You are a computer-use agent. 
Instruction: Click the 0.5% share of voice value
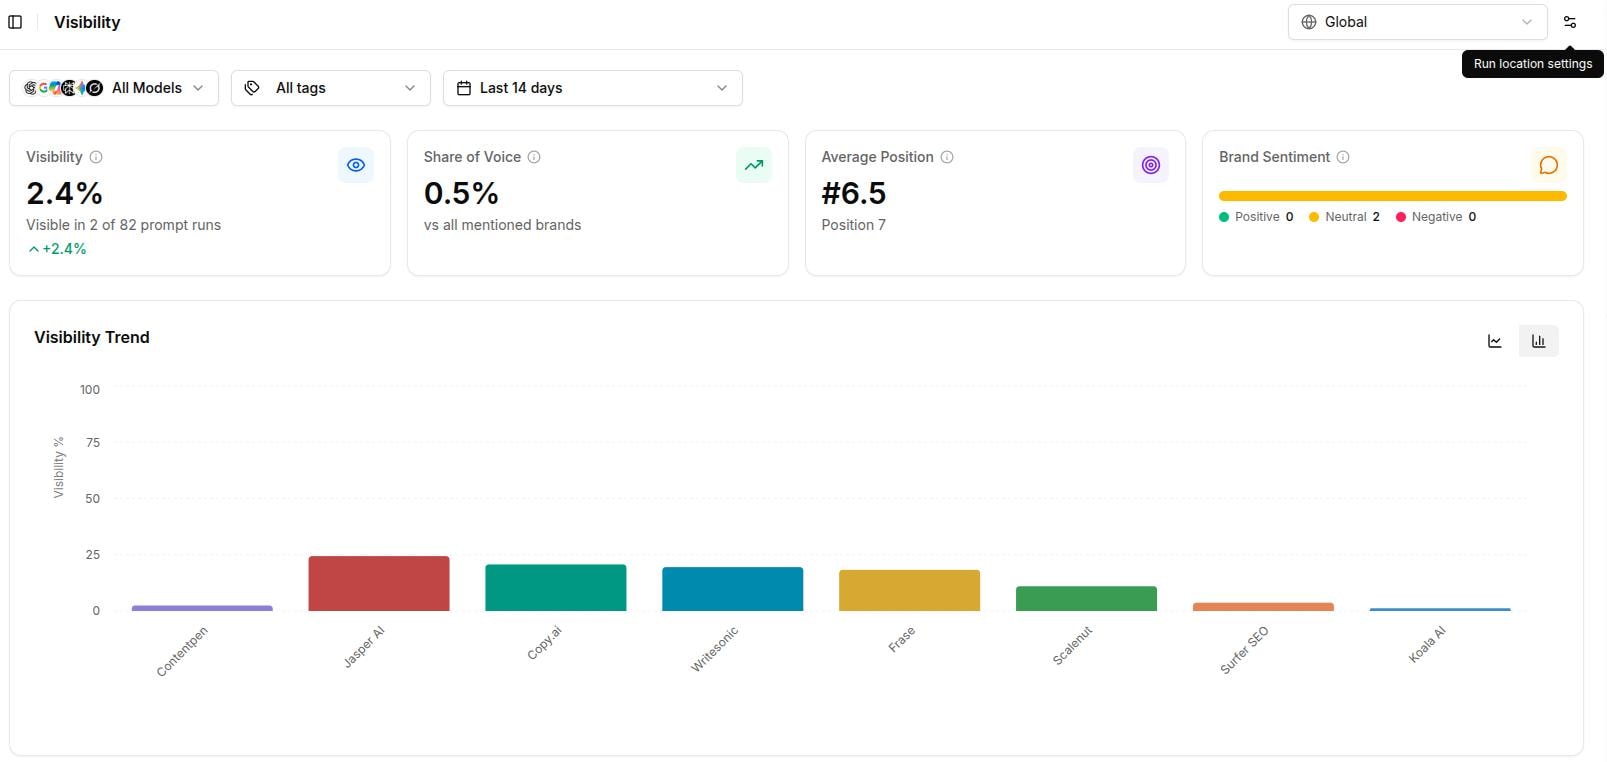[461, 193]
